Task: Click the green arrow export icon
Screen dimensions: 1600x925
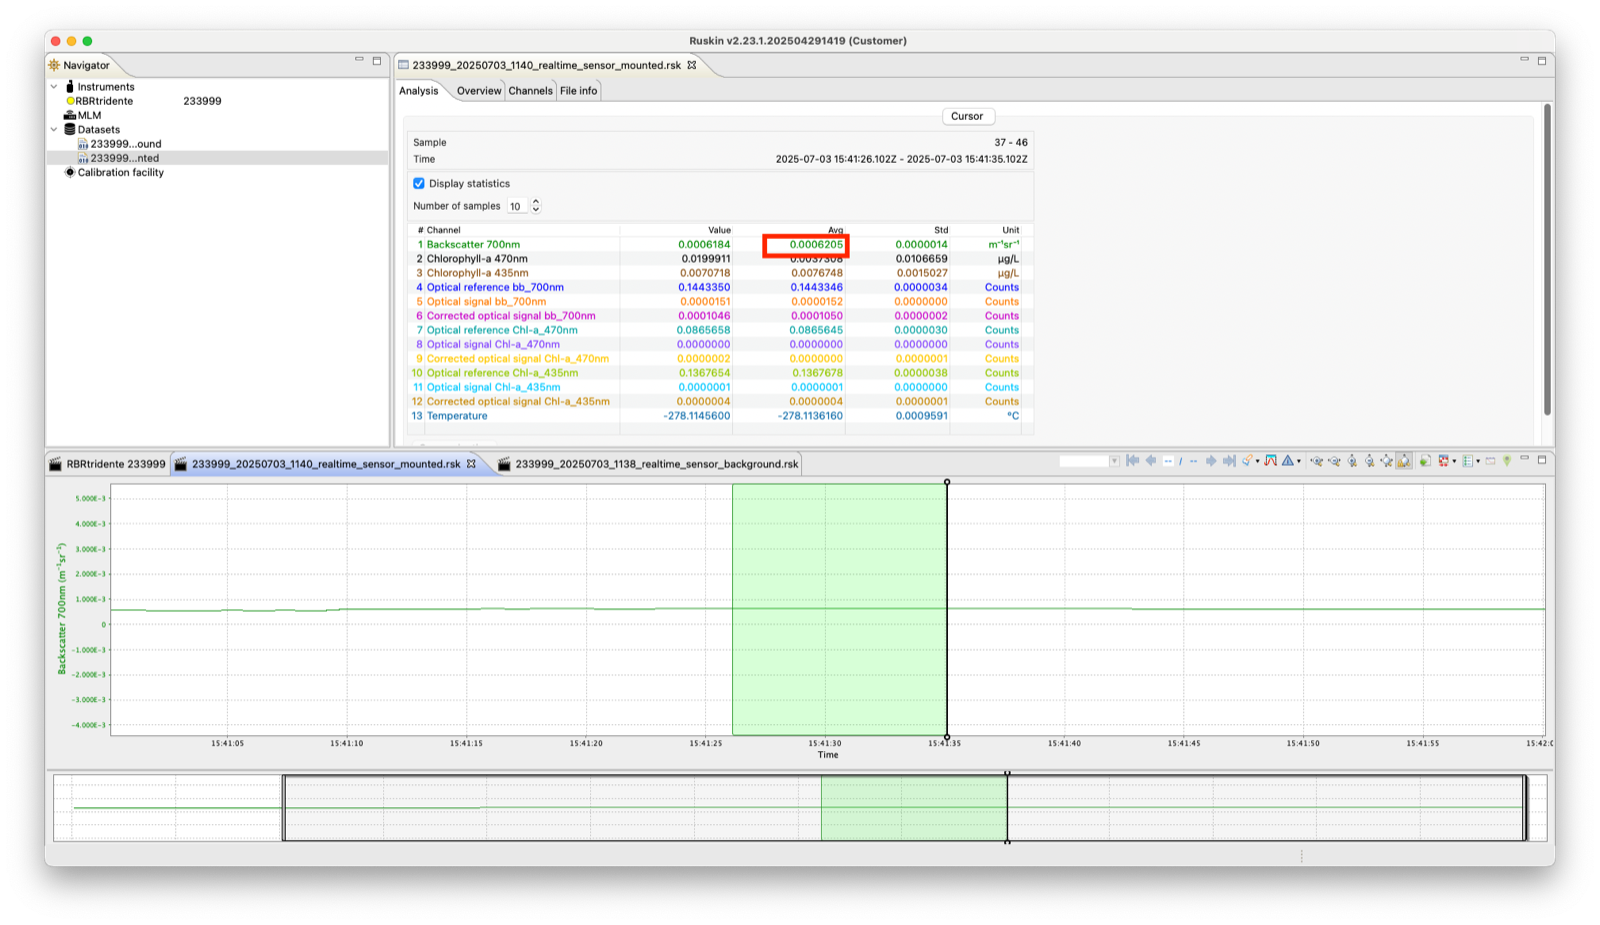Action: tap(1425, 461)
